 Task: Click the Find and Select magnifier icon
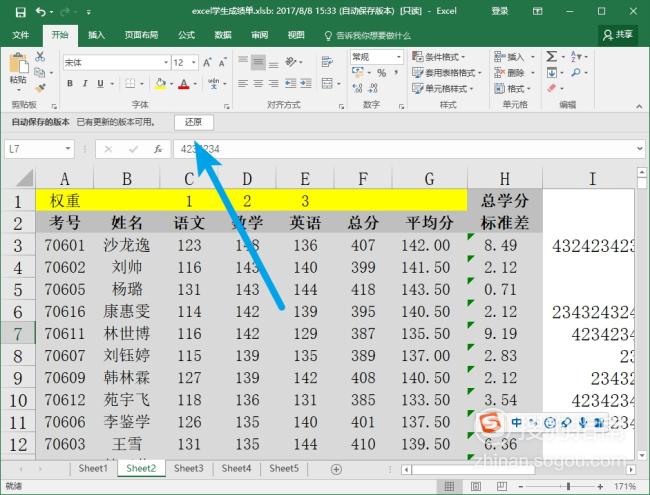[x=576, y=73]
